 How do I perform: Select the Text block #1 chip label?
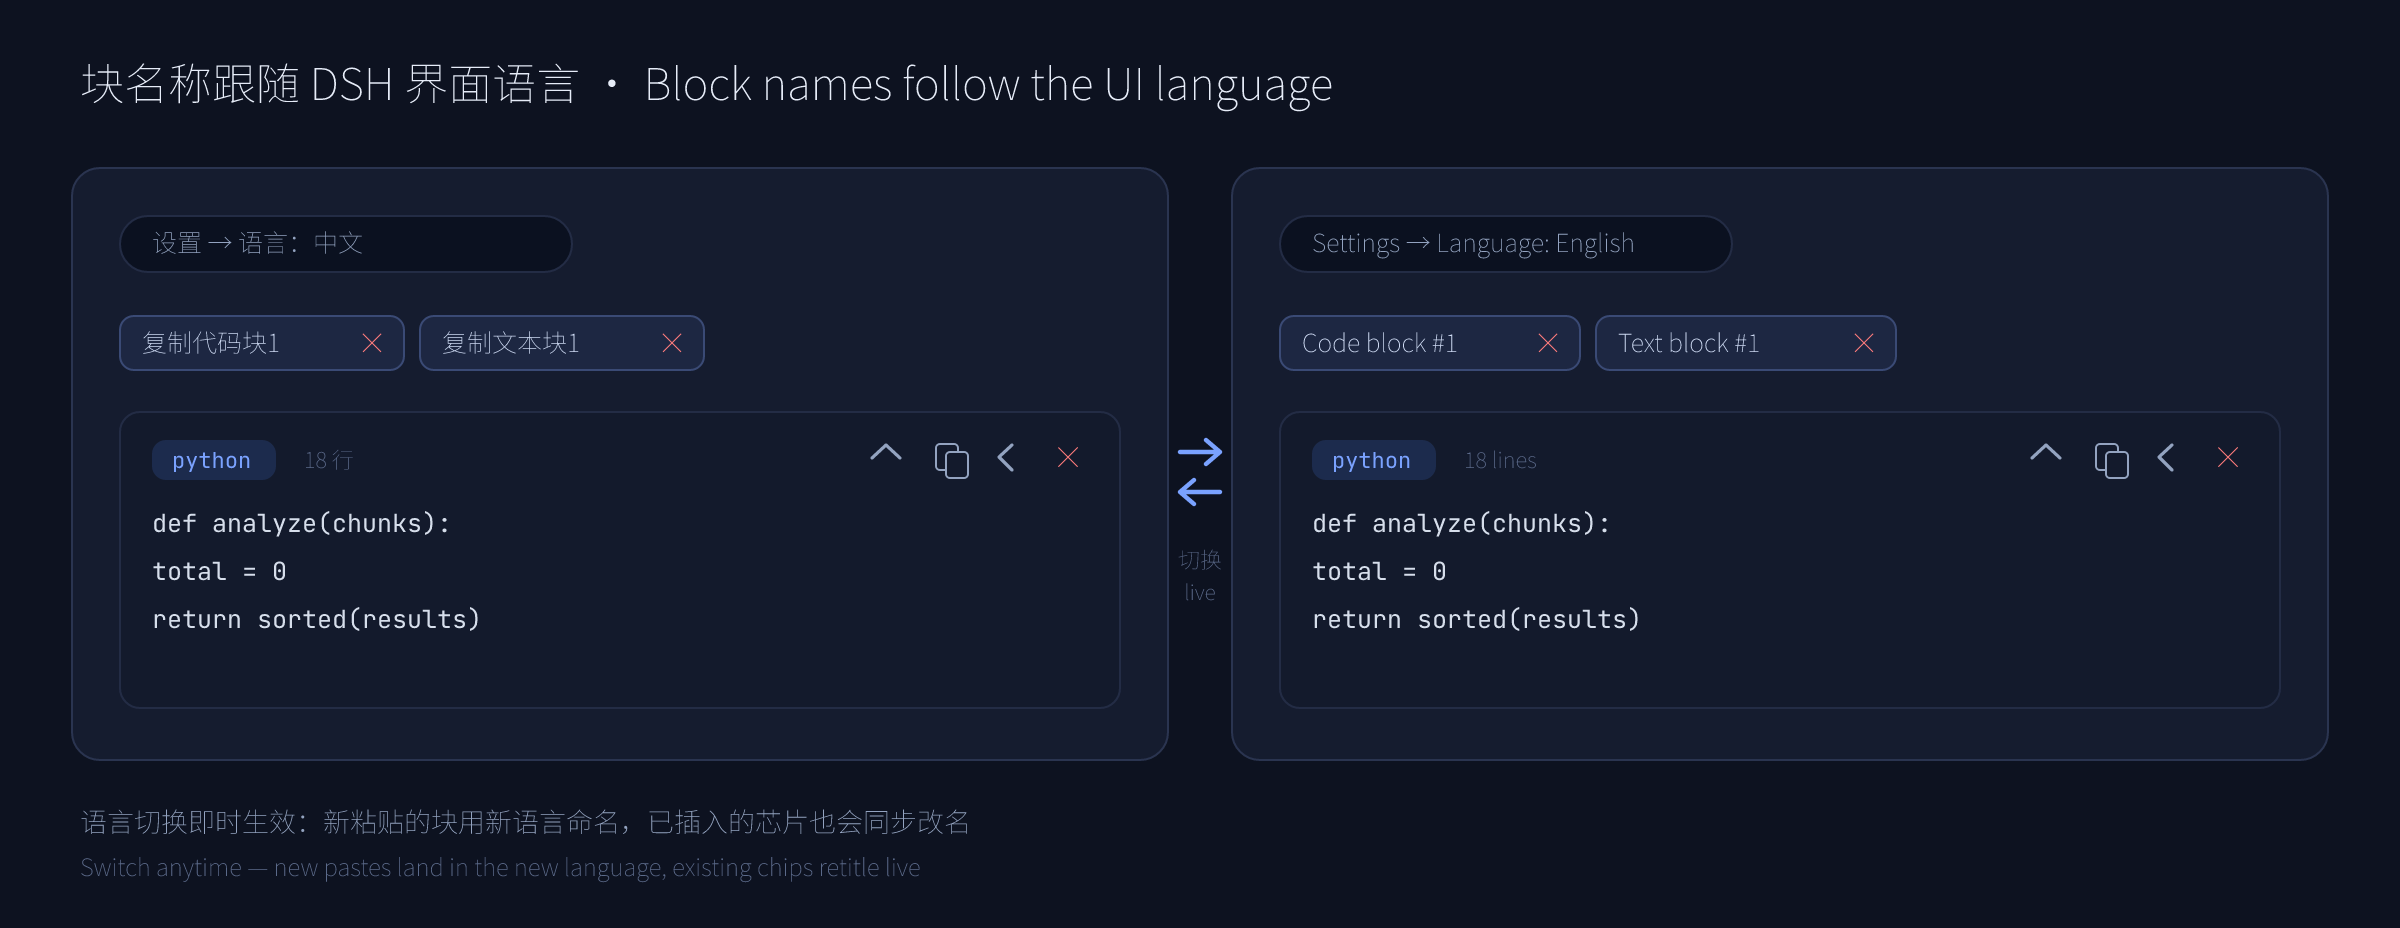coord(1688,343)
